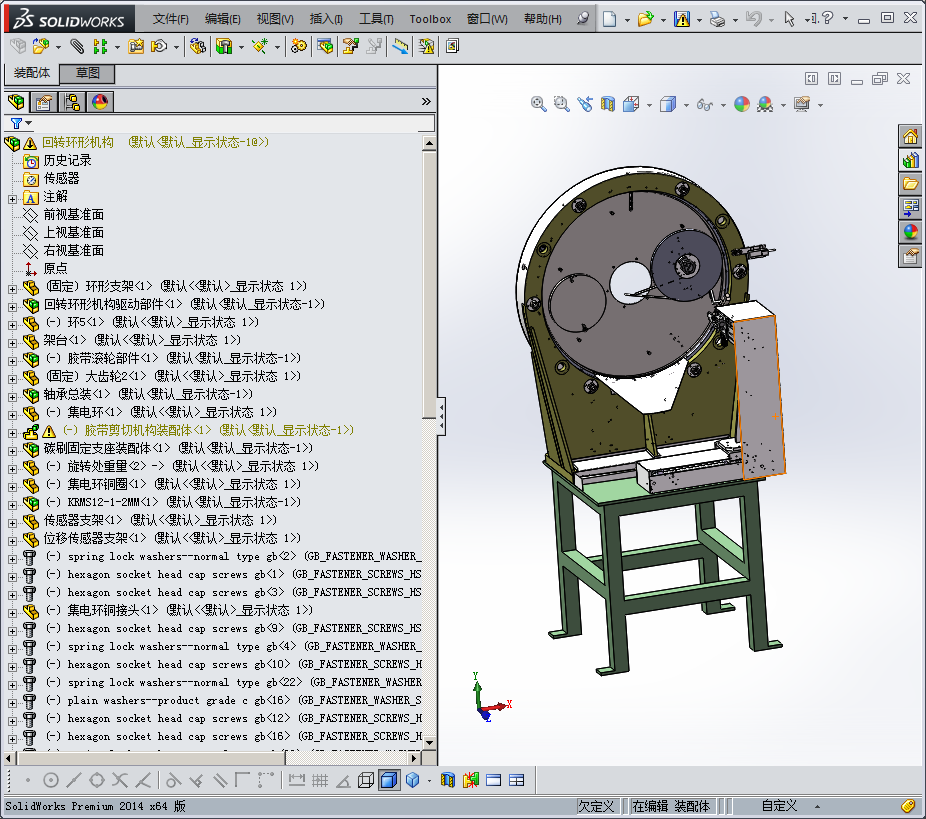Click the Edit Appearance color ball icon
This screenshot has height=819, width=926.
tap(742, 105)
